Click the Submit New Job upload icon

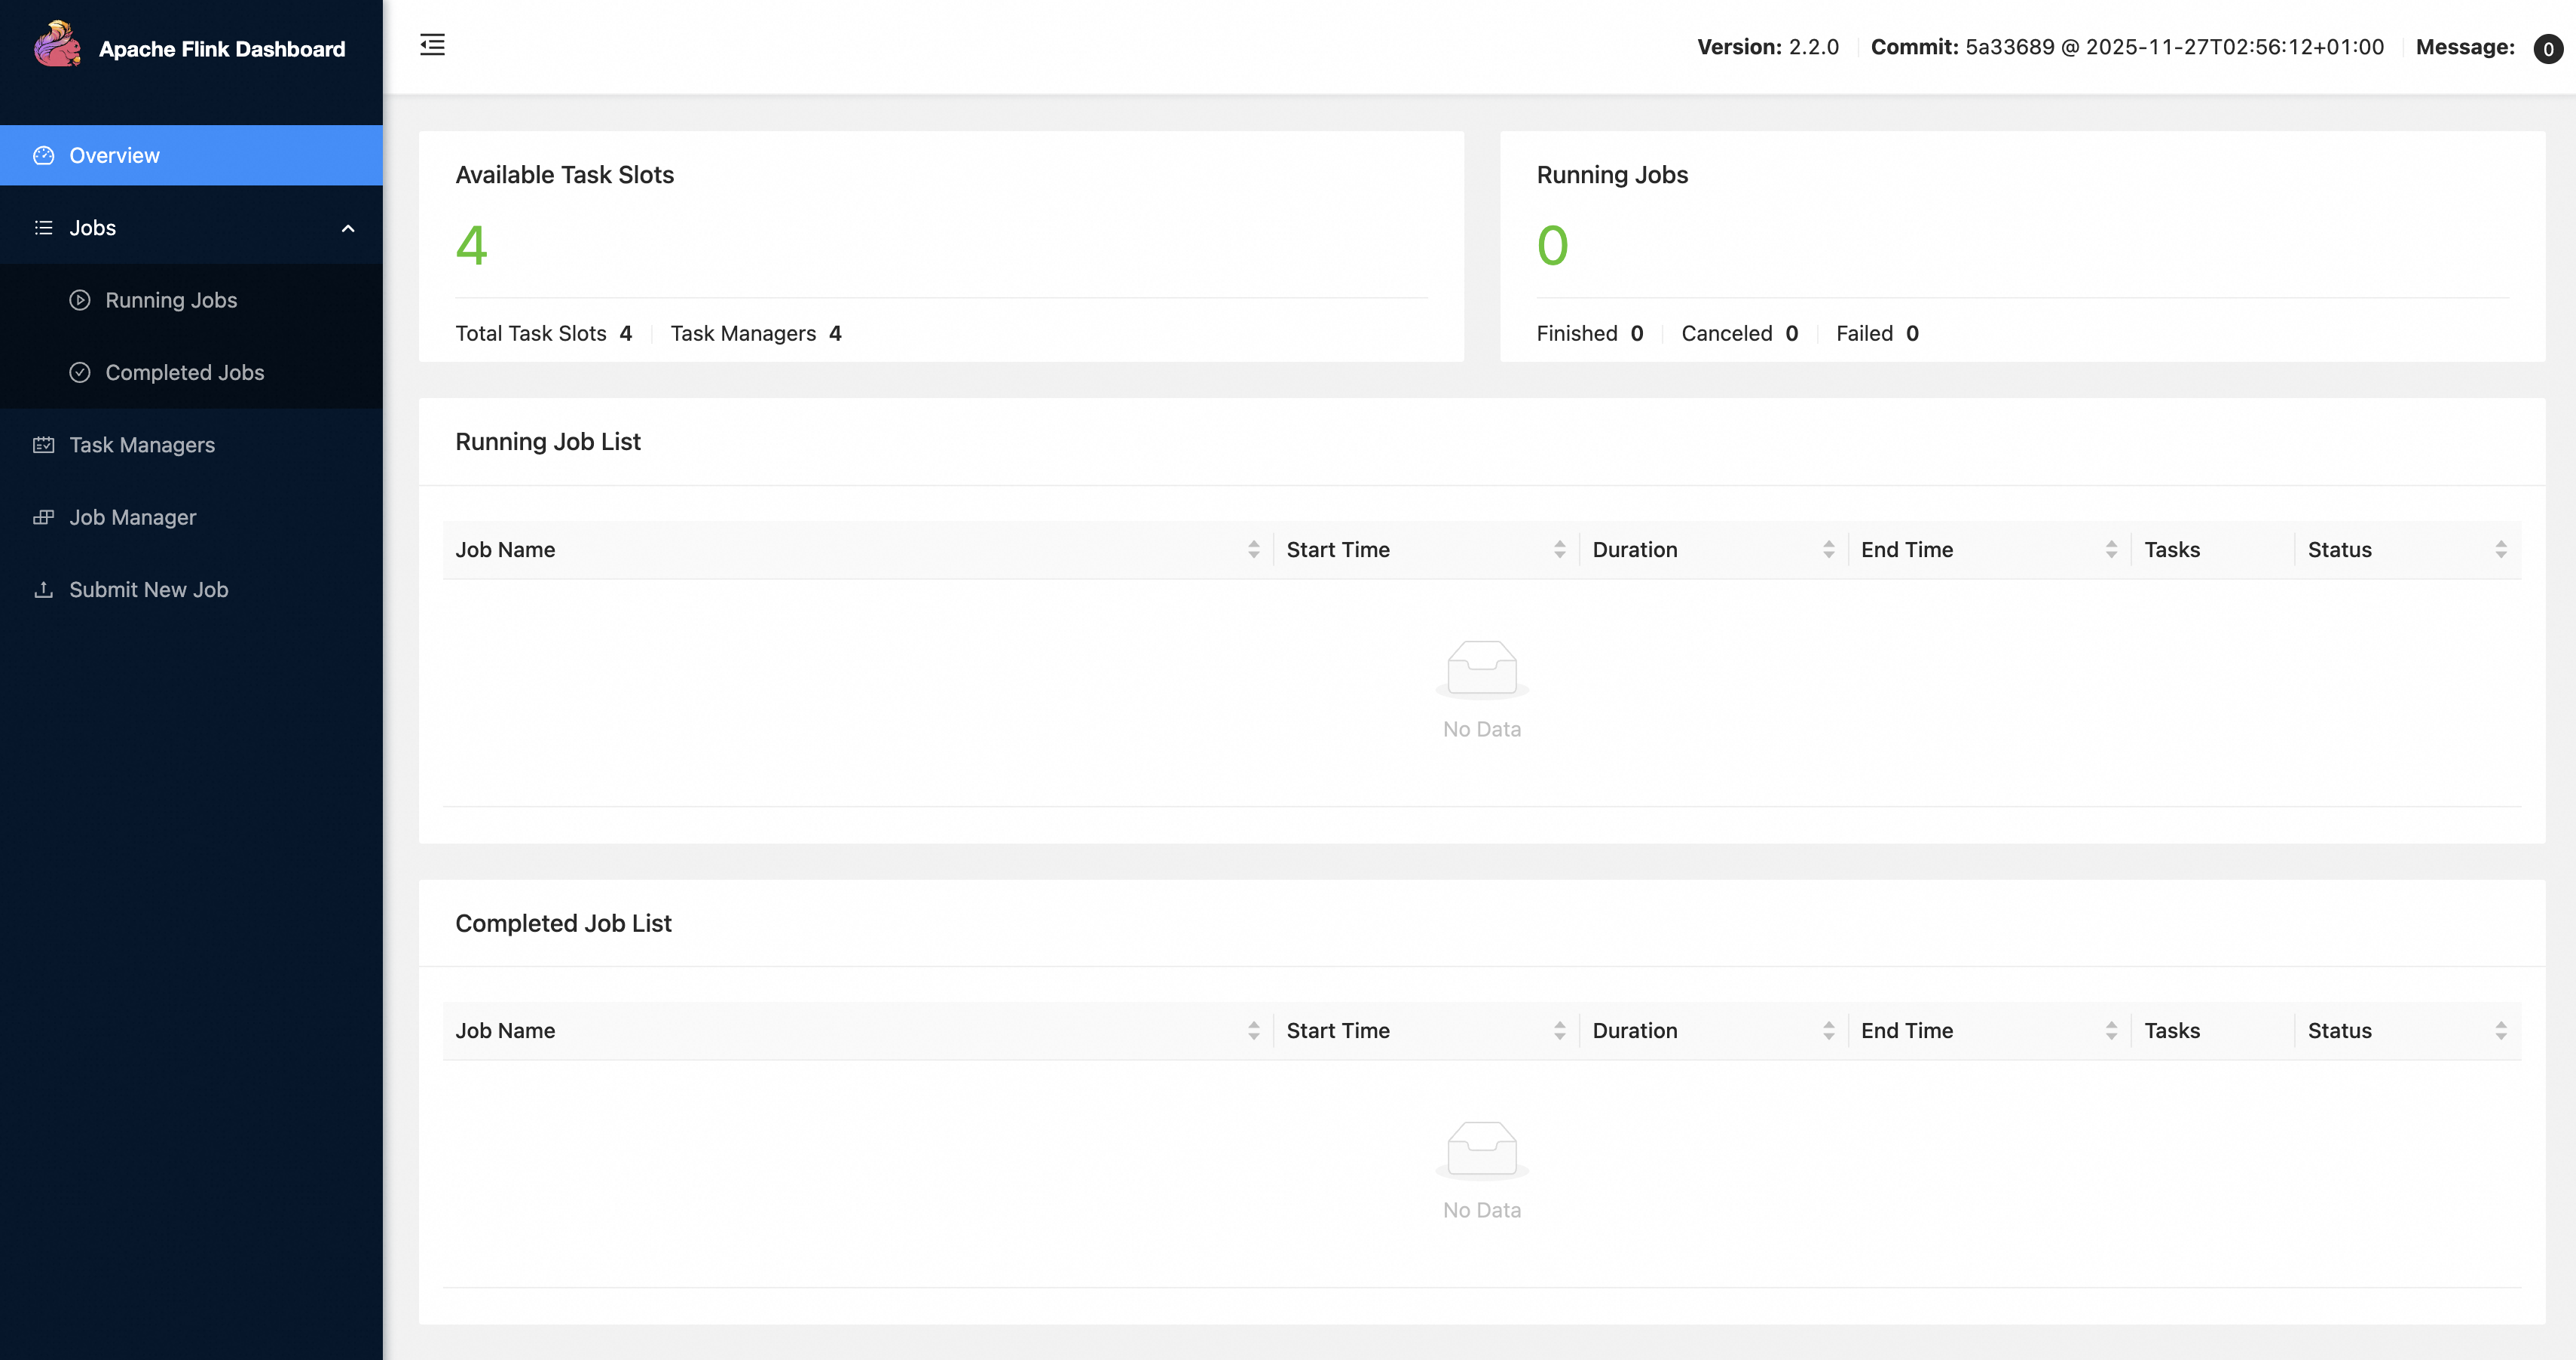(x=43, y=589)
